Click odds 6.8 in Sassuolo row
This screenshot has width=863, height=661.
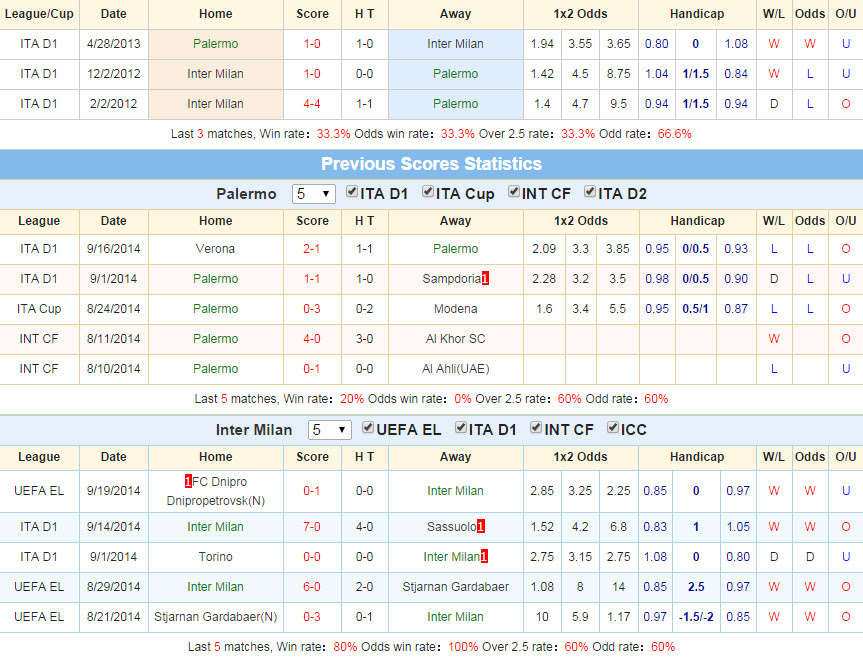pyautogui.click(x=618, y=527)
